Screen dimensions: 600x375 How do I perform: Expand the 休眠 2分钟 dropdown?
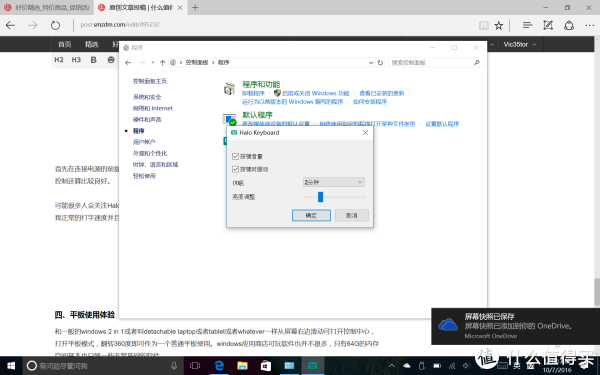[x=333, y=182]
